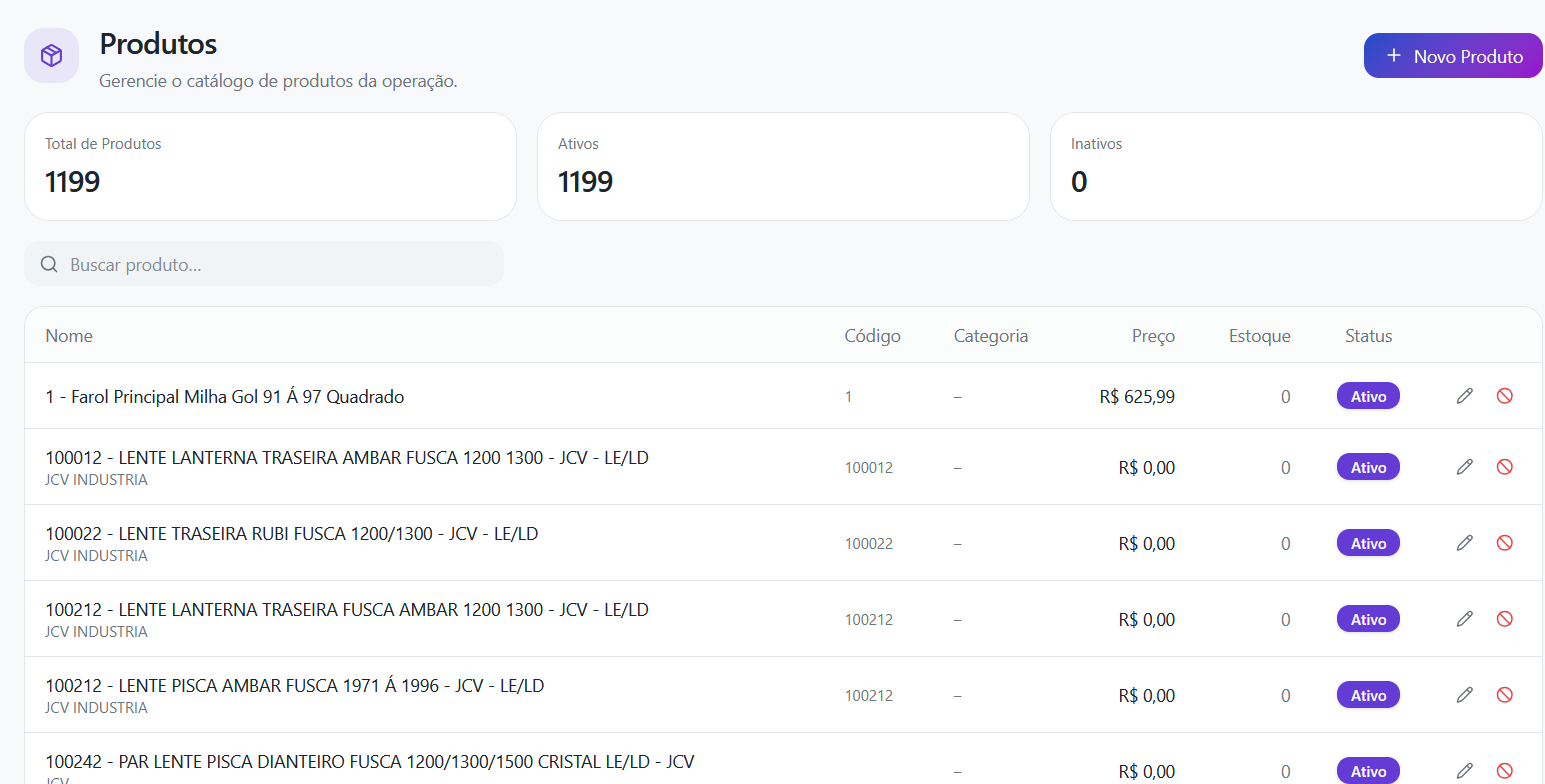
Task: Open pencil editor for product 100012
Action: (x=1464, y=467)
